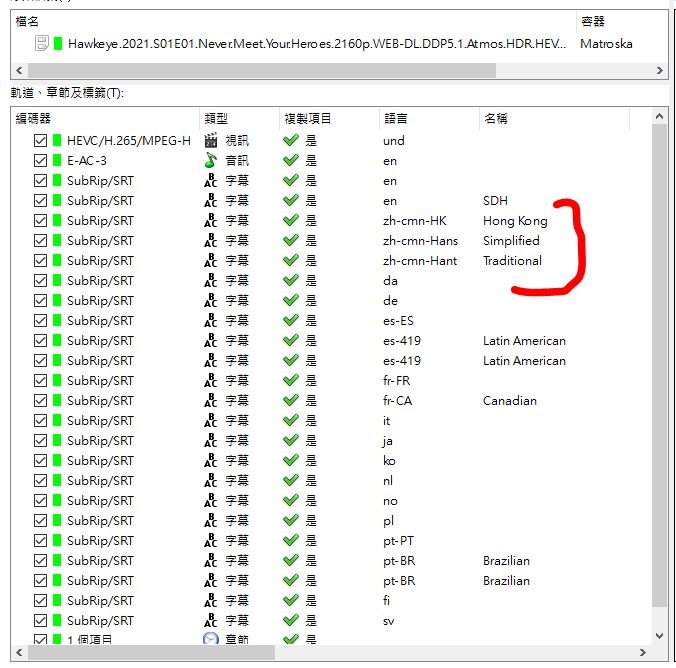Image resolution: width=676 pixels, height=668 pixels.
Task: Click the up arrow of the tracks vertical scrollbar
Action: 659,116
